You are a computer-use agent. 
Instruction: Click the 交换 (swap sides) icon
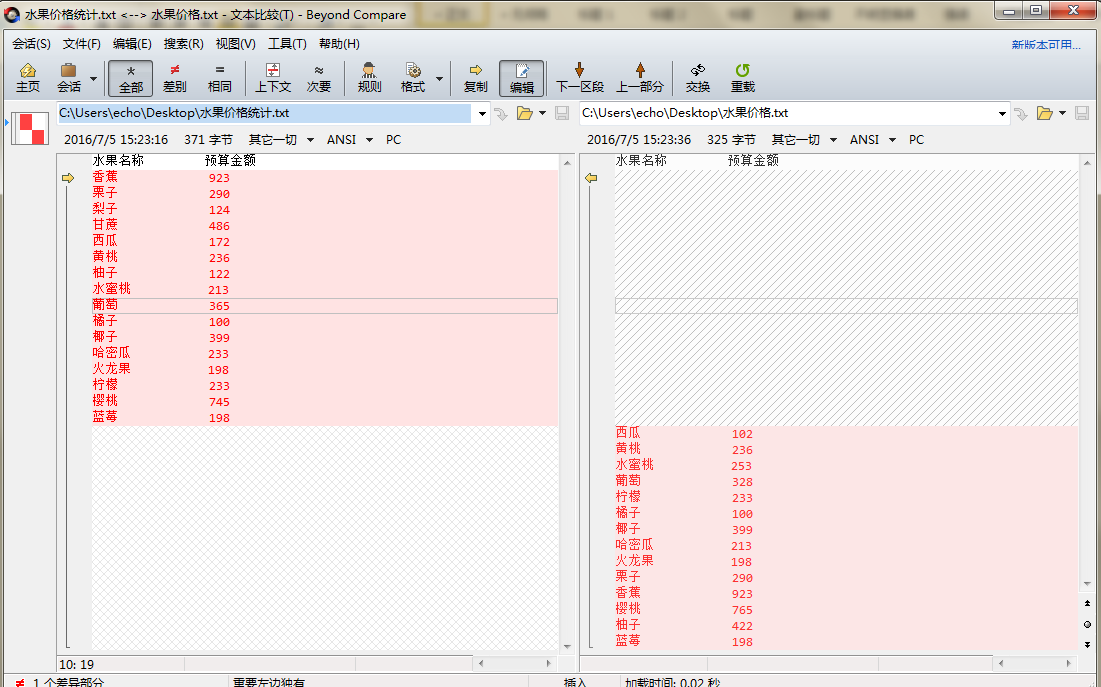coord(697,77)
